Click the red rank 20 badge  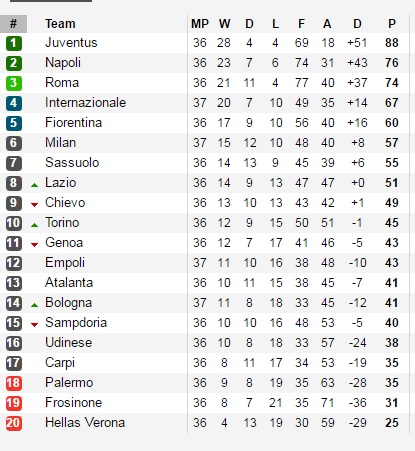tap(14, 423)
